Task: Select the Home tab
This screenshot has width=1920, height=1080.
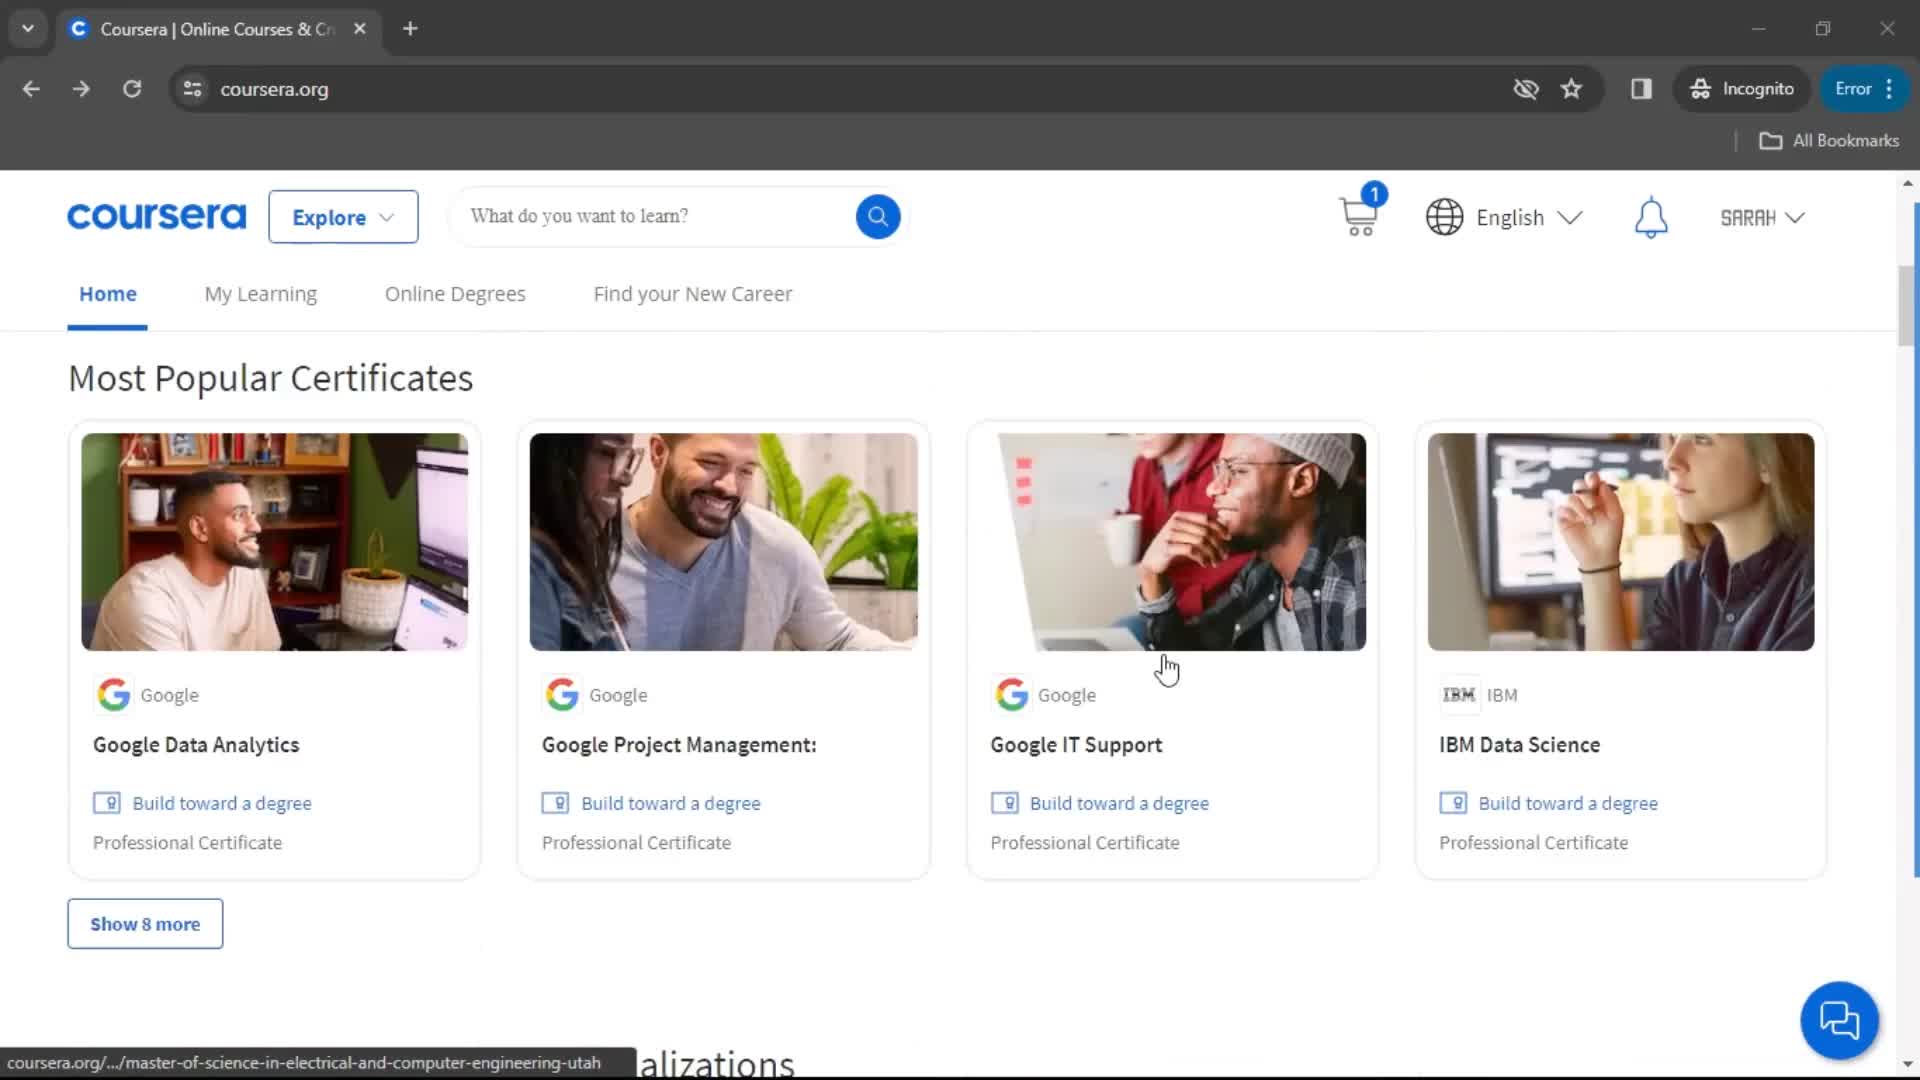Action: [107, 293]
